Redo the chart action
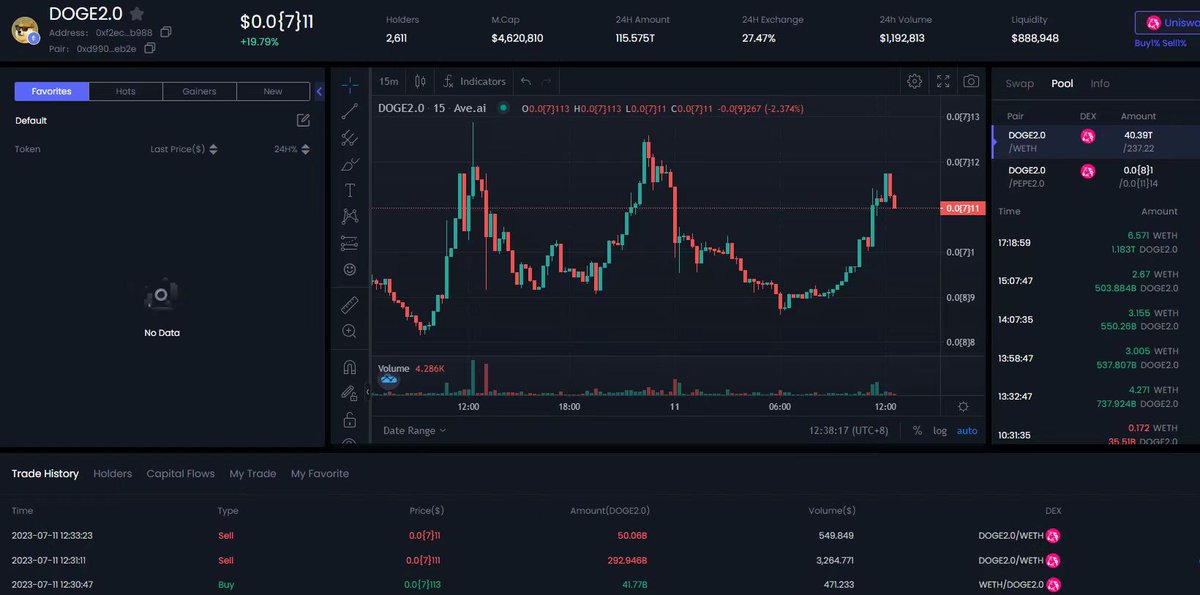Viewport: 1200px width, 595px height. (546, 81)
